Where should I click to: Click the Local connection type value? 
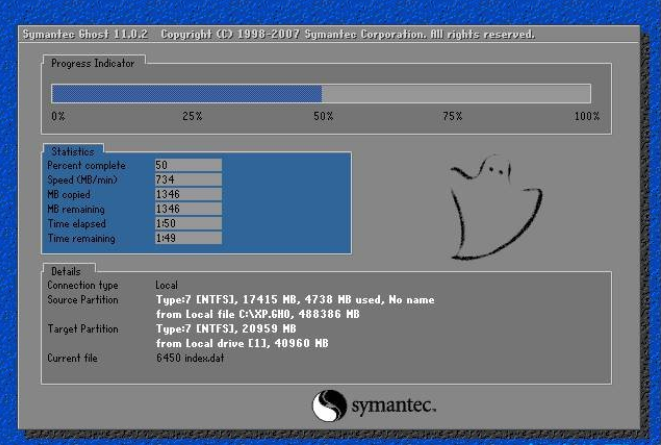(x=167, y=285)
